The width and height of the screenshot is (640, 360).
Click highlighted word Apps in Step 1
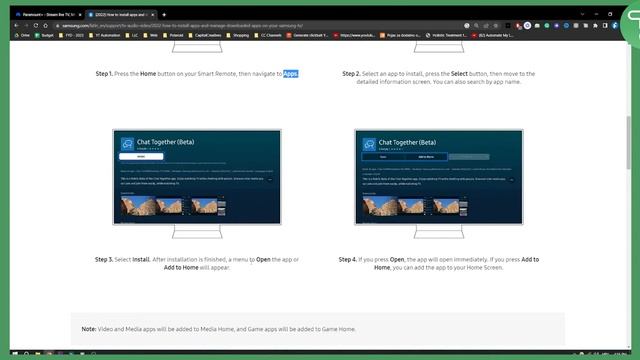(x=291, y=74)
